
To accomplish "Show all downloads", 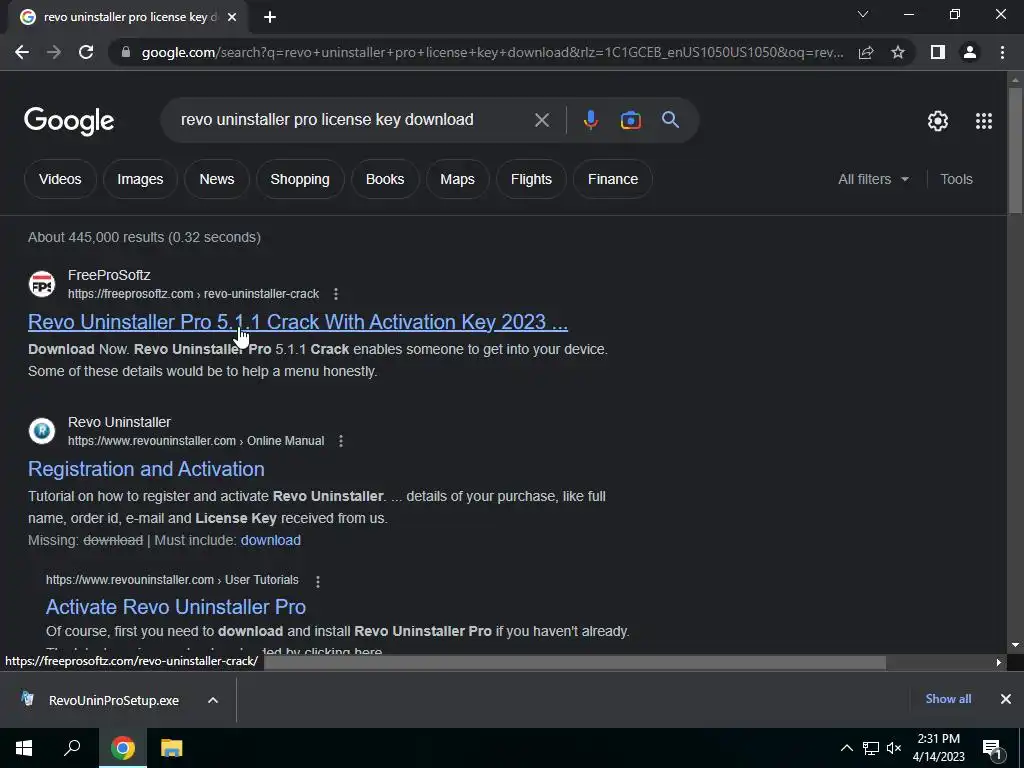I will [x=948, y=699].
